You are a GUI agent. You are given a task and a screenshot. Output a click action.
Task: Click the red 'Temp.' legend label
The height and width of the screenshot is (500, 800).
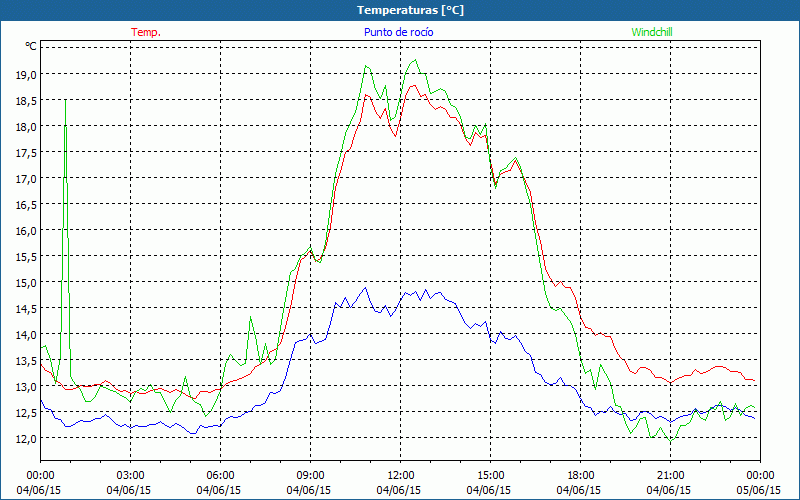[x=146, y=32]
